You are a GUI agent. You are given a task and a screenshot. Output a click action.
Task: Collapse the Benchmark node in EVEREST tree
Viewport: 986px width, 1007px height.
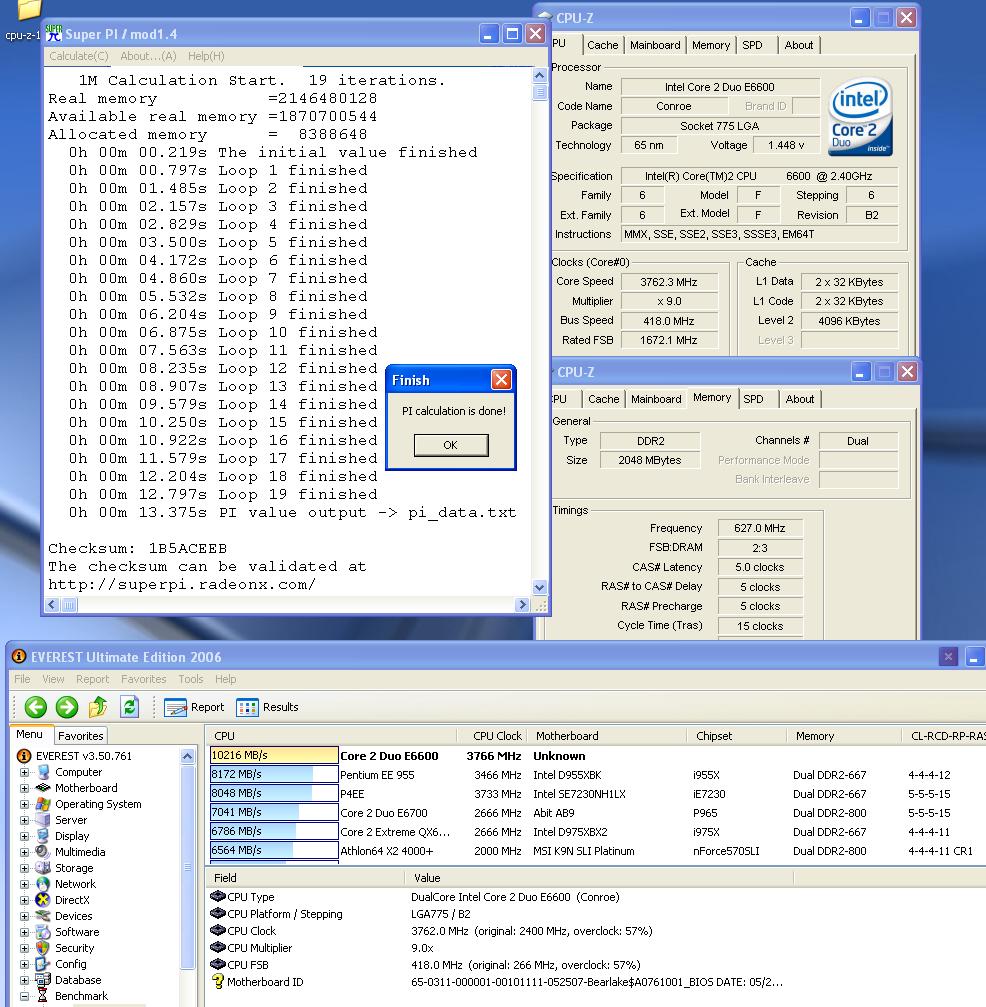(x=24, y=996)
